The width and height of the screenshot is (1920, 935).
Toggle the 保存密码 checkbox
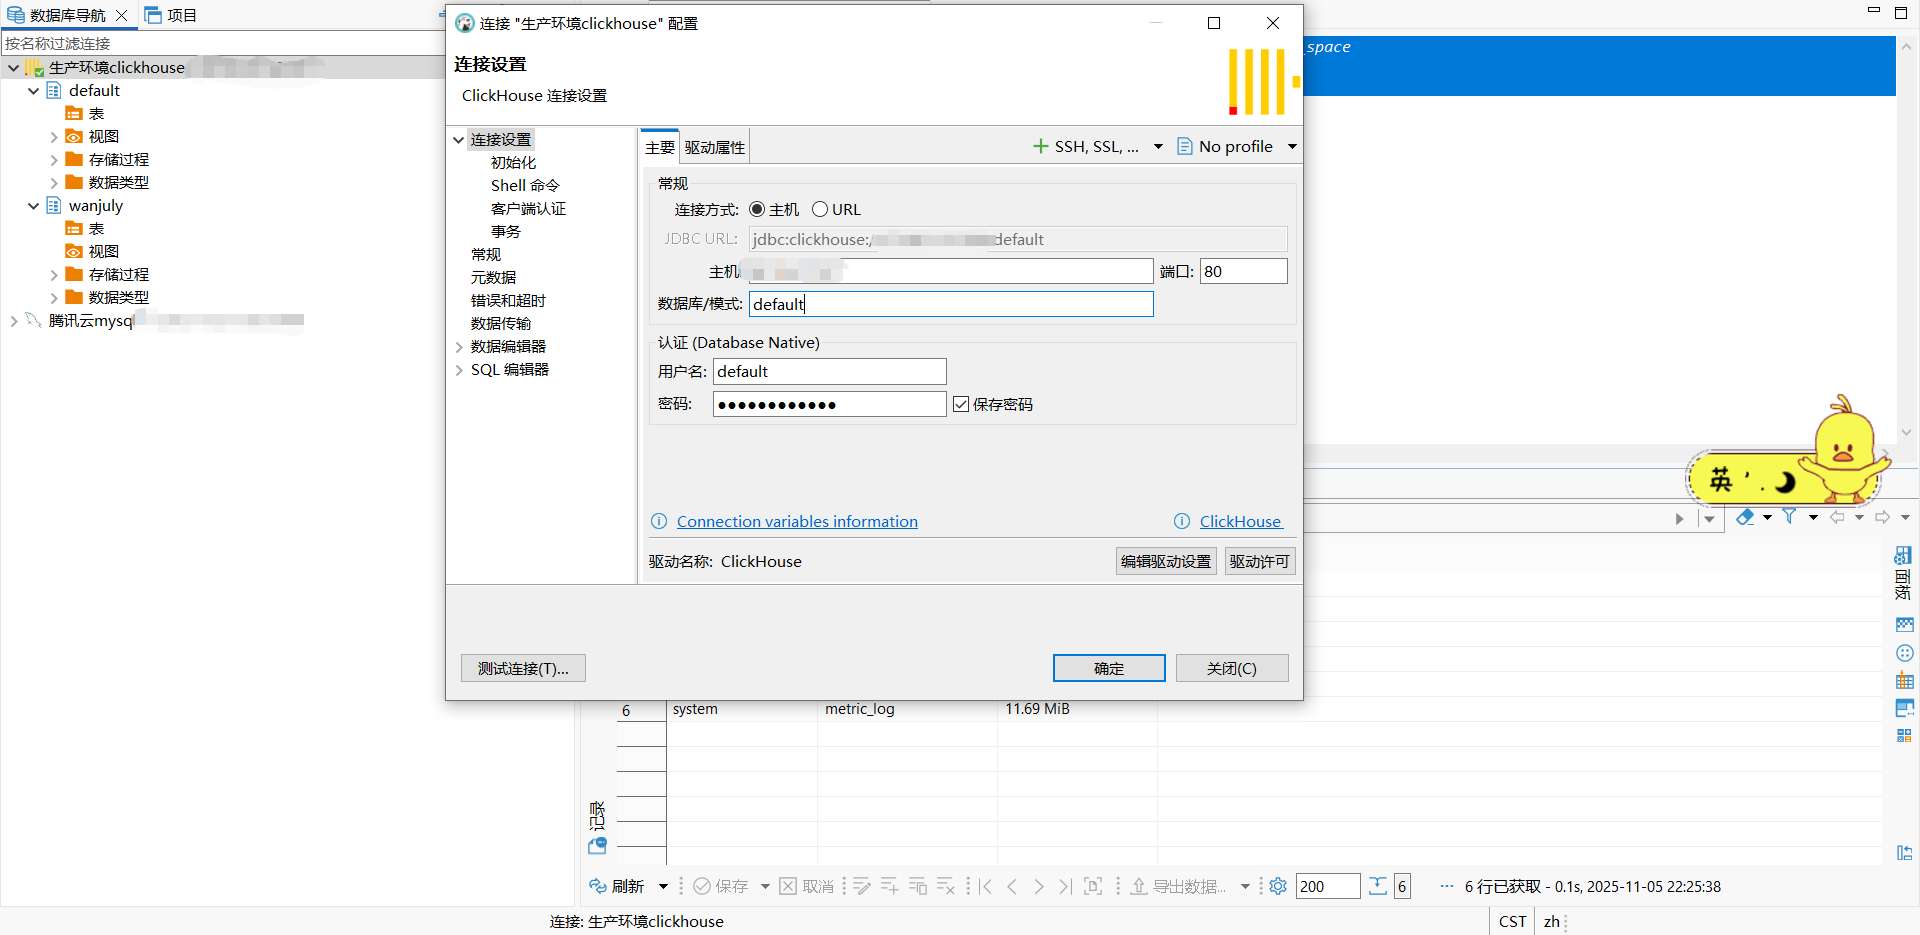click(961, 404)
